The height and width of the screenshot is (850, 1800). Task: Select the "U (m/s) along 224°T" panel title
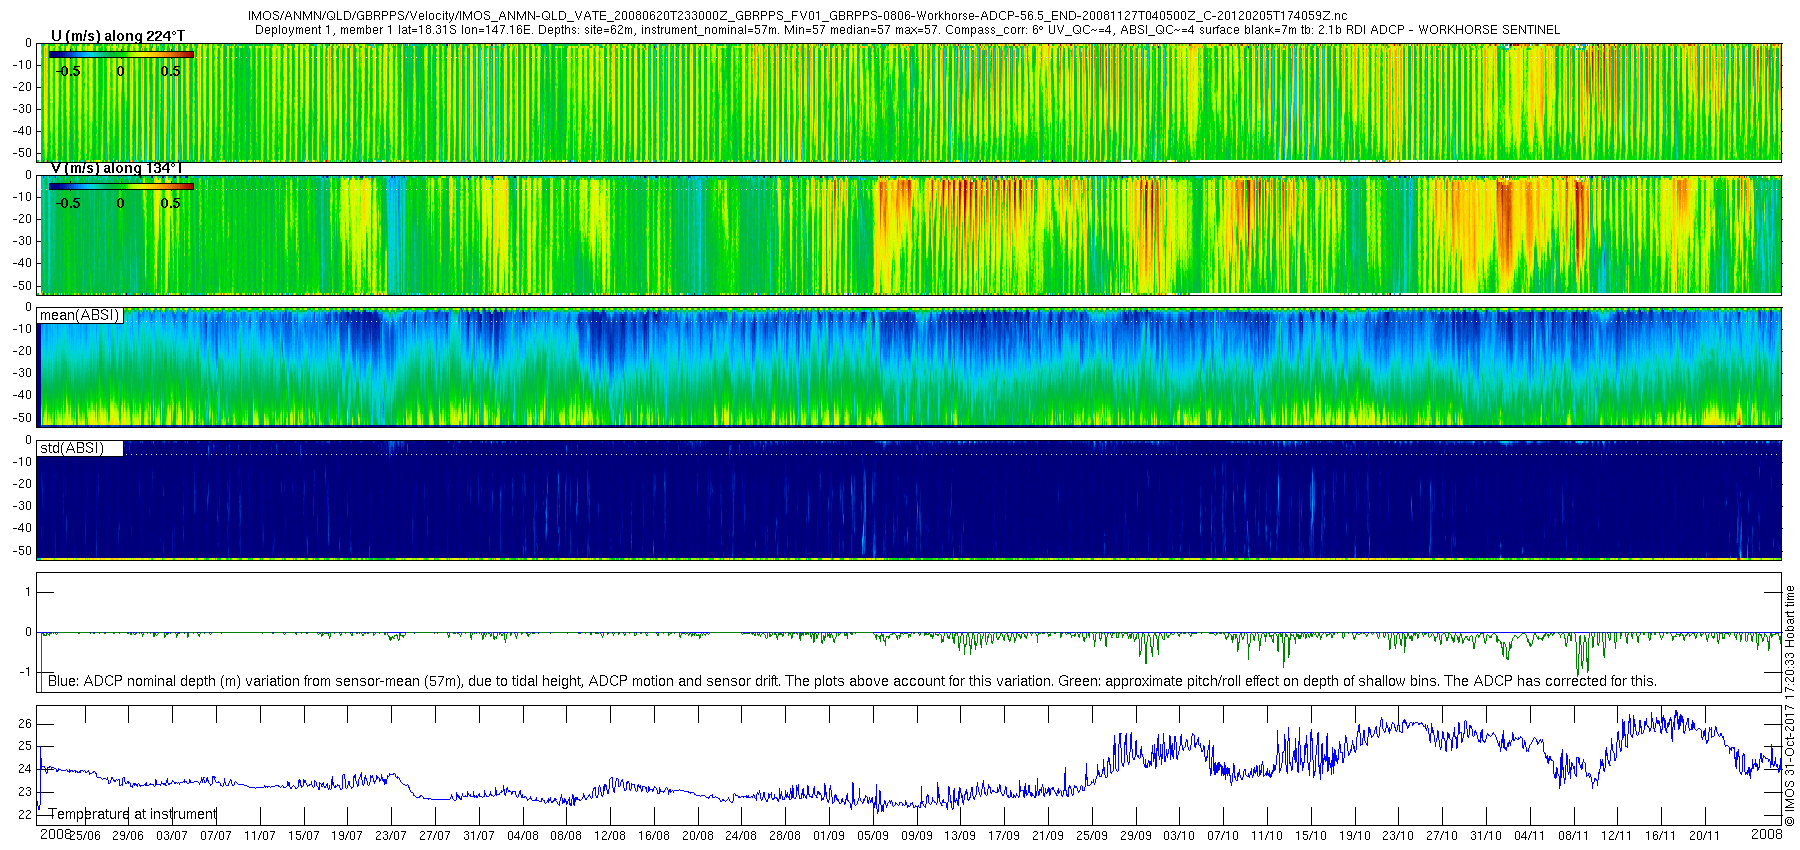[x=118, y=36]
